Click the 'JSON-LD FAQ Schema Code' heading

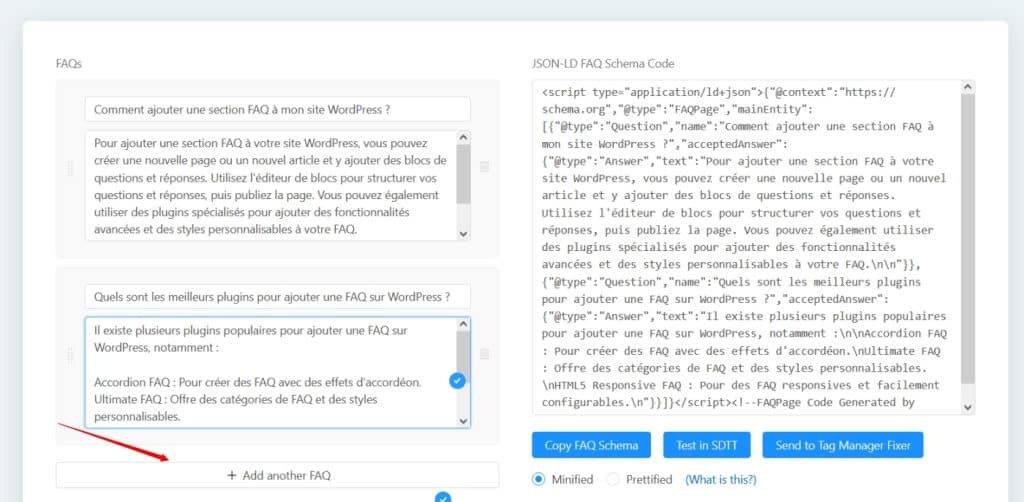tap(603, 63)
